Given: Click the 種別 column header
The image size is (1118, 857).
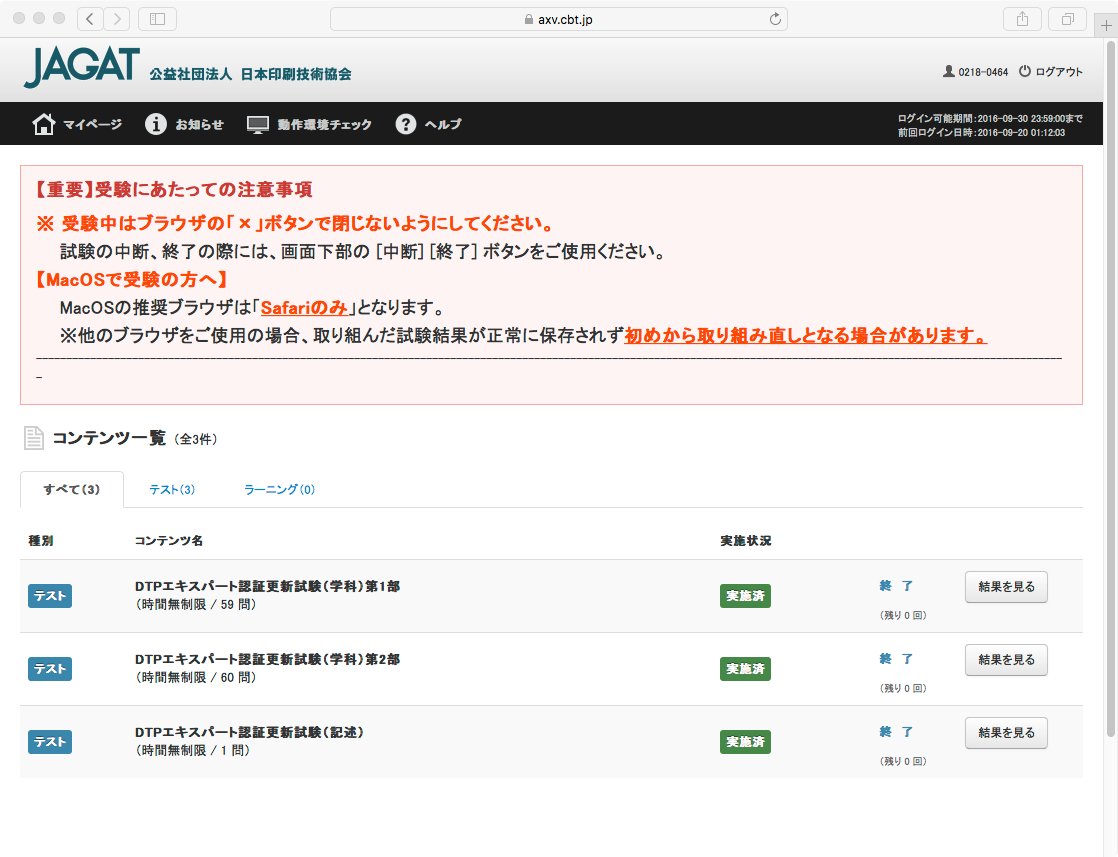Looking at the screenshot, I should click(x=41, y=540).
